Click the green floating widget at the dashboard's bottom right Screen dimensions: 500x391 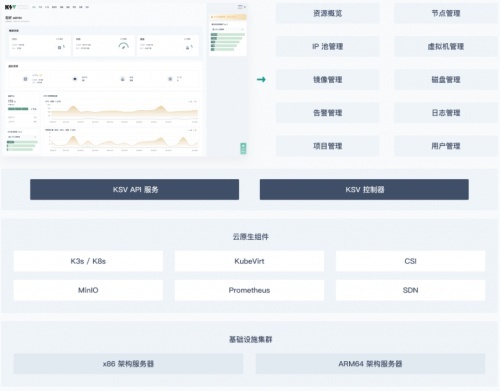(243, 148)
